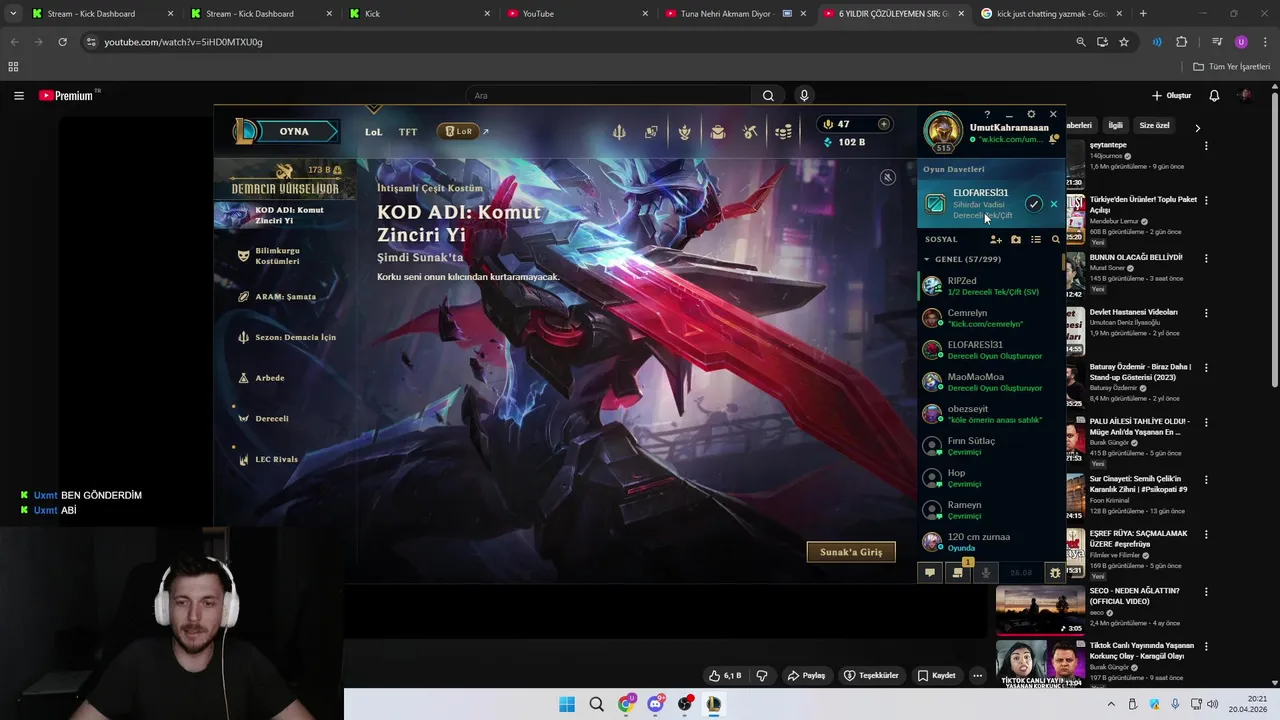Select ARAM: Şamata in the side menu
Image resolution: width=1280 pixels, height=720 pixels.
[x=285, y=296]
